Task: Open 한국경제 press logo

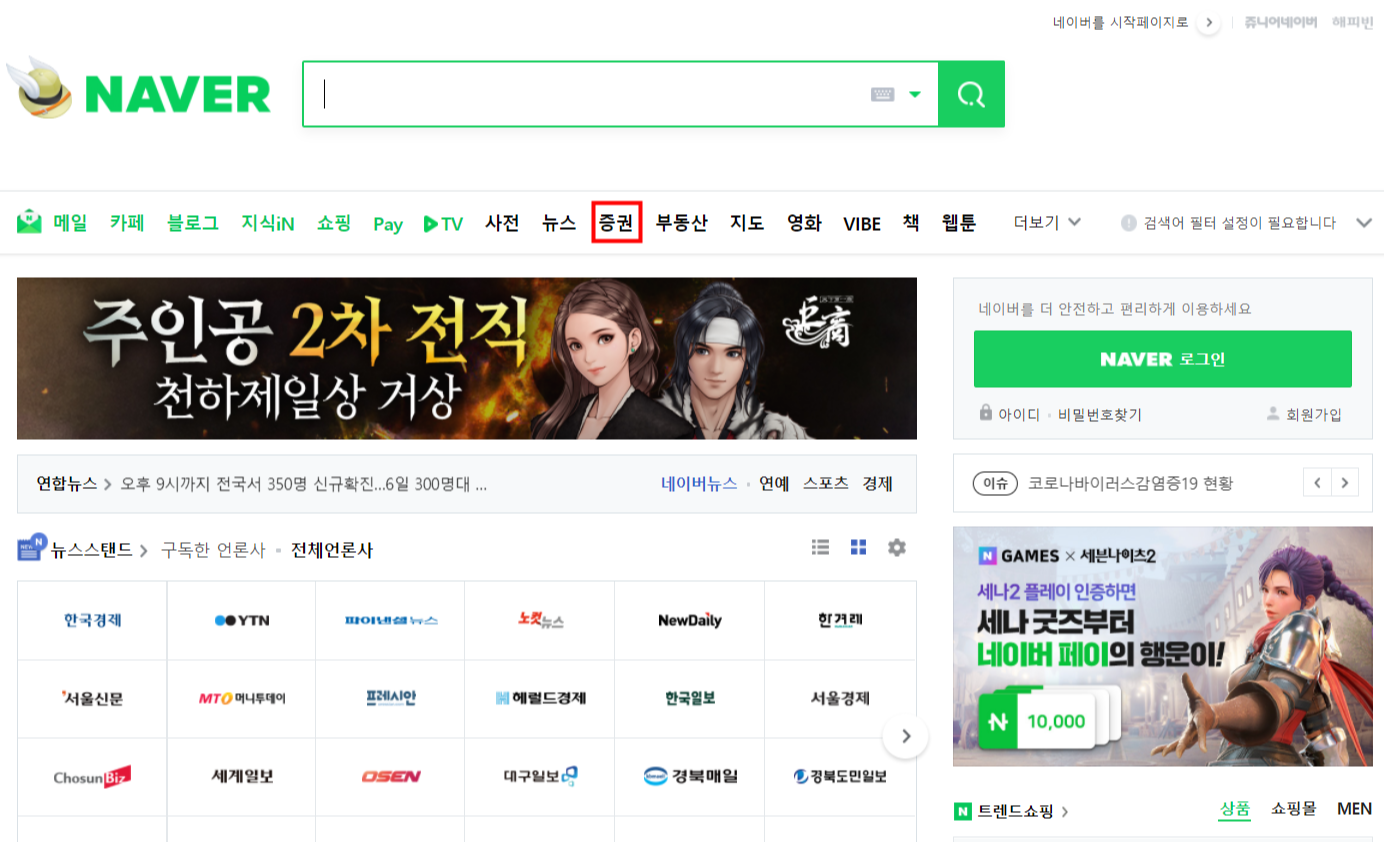Action: click(92, 620)
